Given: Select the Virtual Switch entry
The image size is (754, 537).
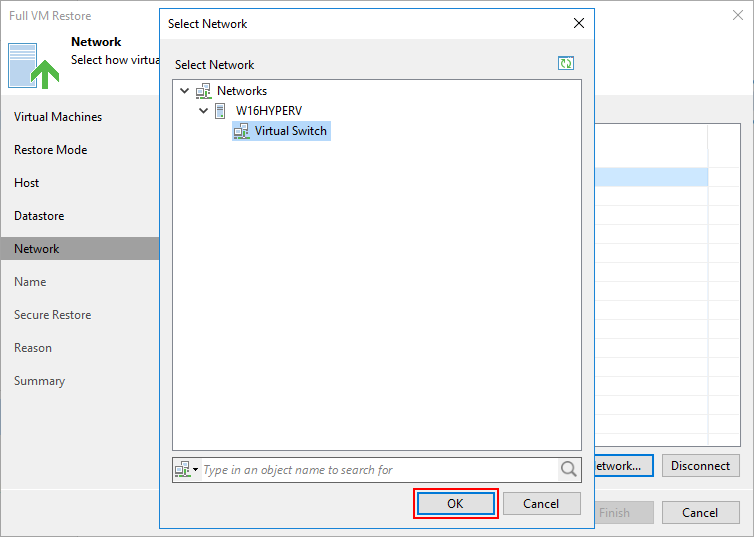Looking at the screenshot, I should 281,131.
